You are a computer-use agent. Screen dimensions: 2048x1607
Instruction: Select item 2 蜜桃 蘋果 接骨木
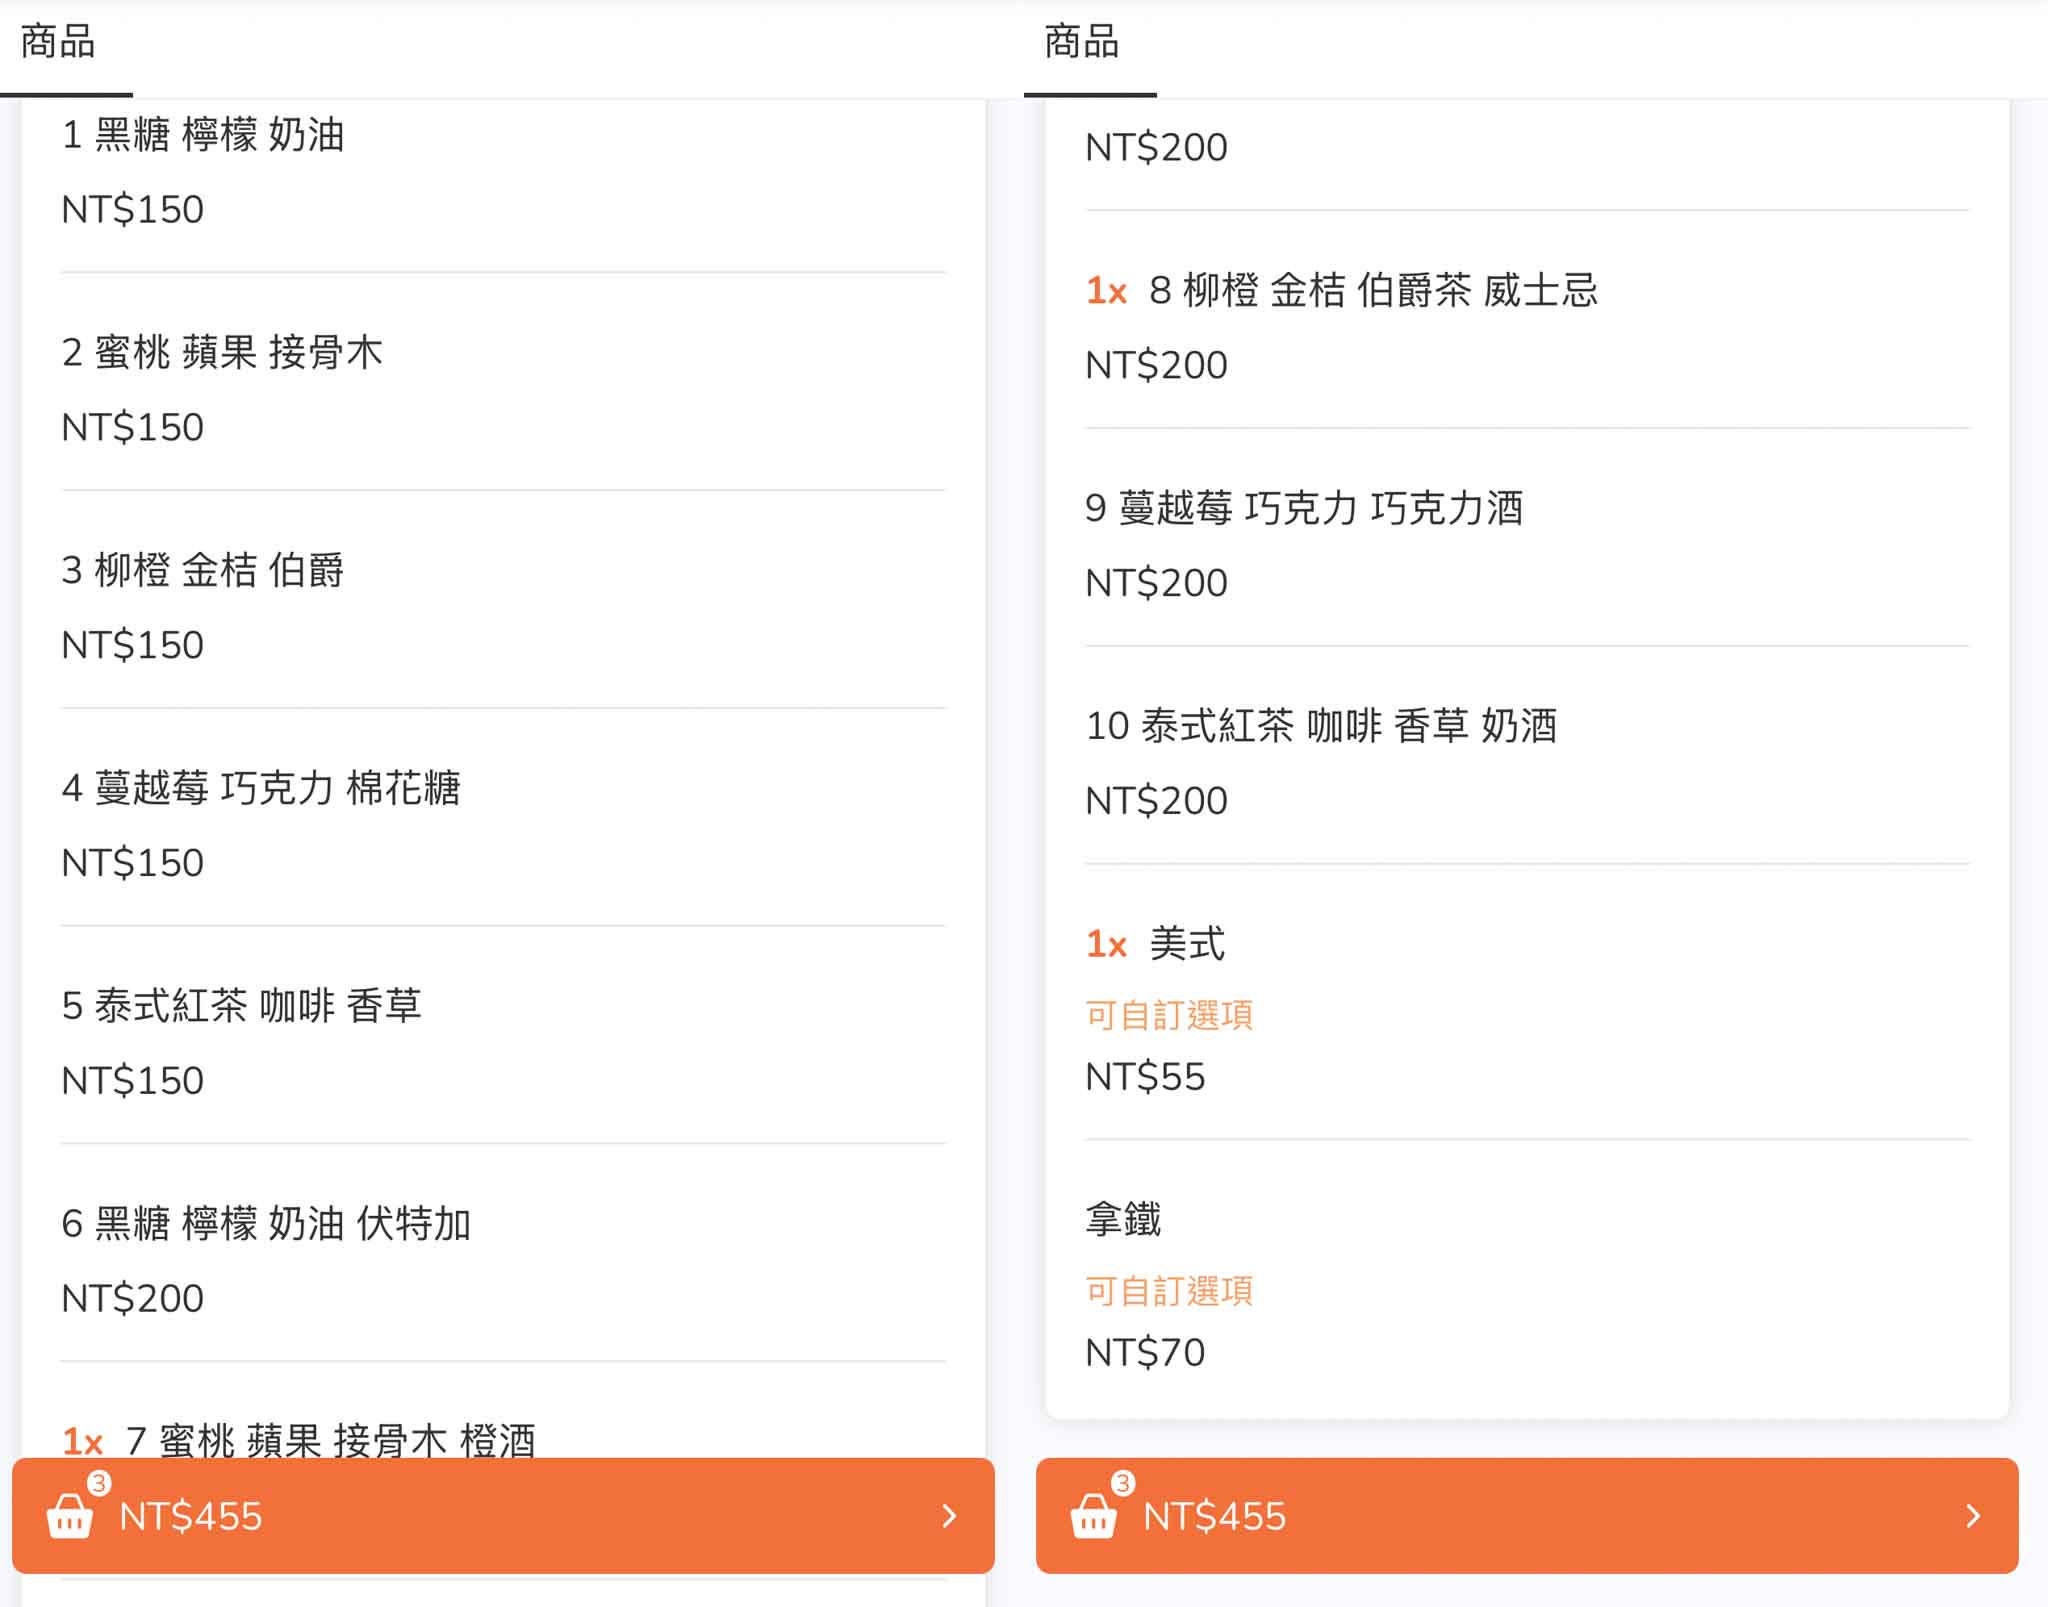click(x=222, y=353)
